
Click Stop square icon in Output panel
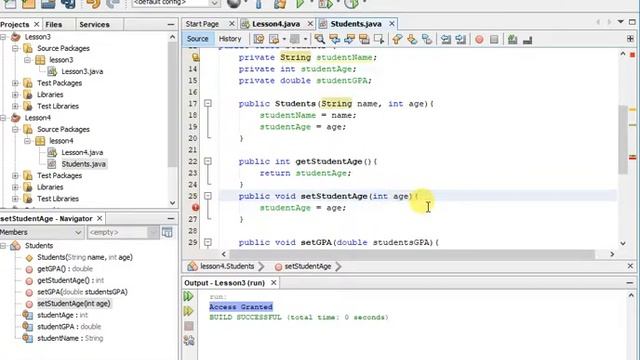point(189,326)
